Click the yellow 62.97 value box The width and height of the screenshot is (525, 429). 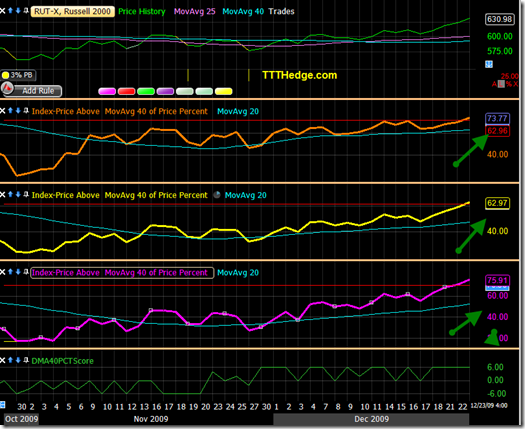(498, 203)
